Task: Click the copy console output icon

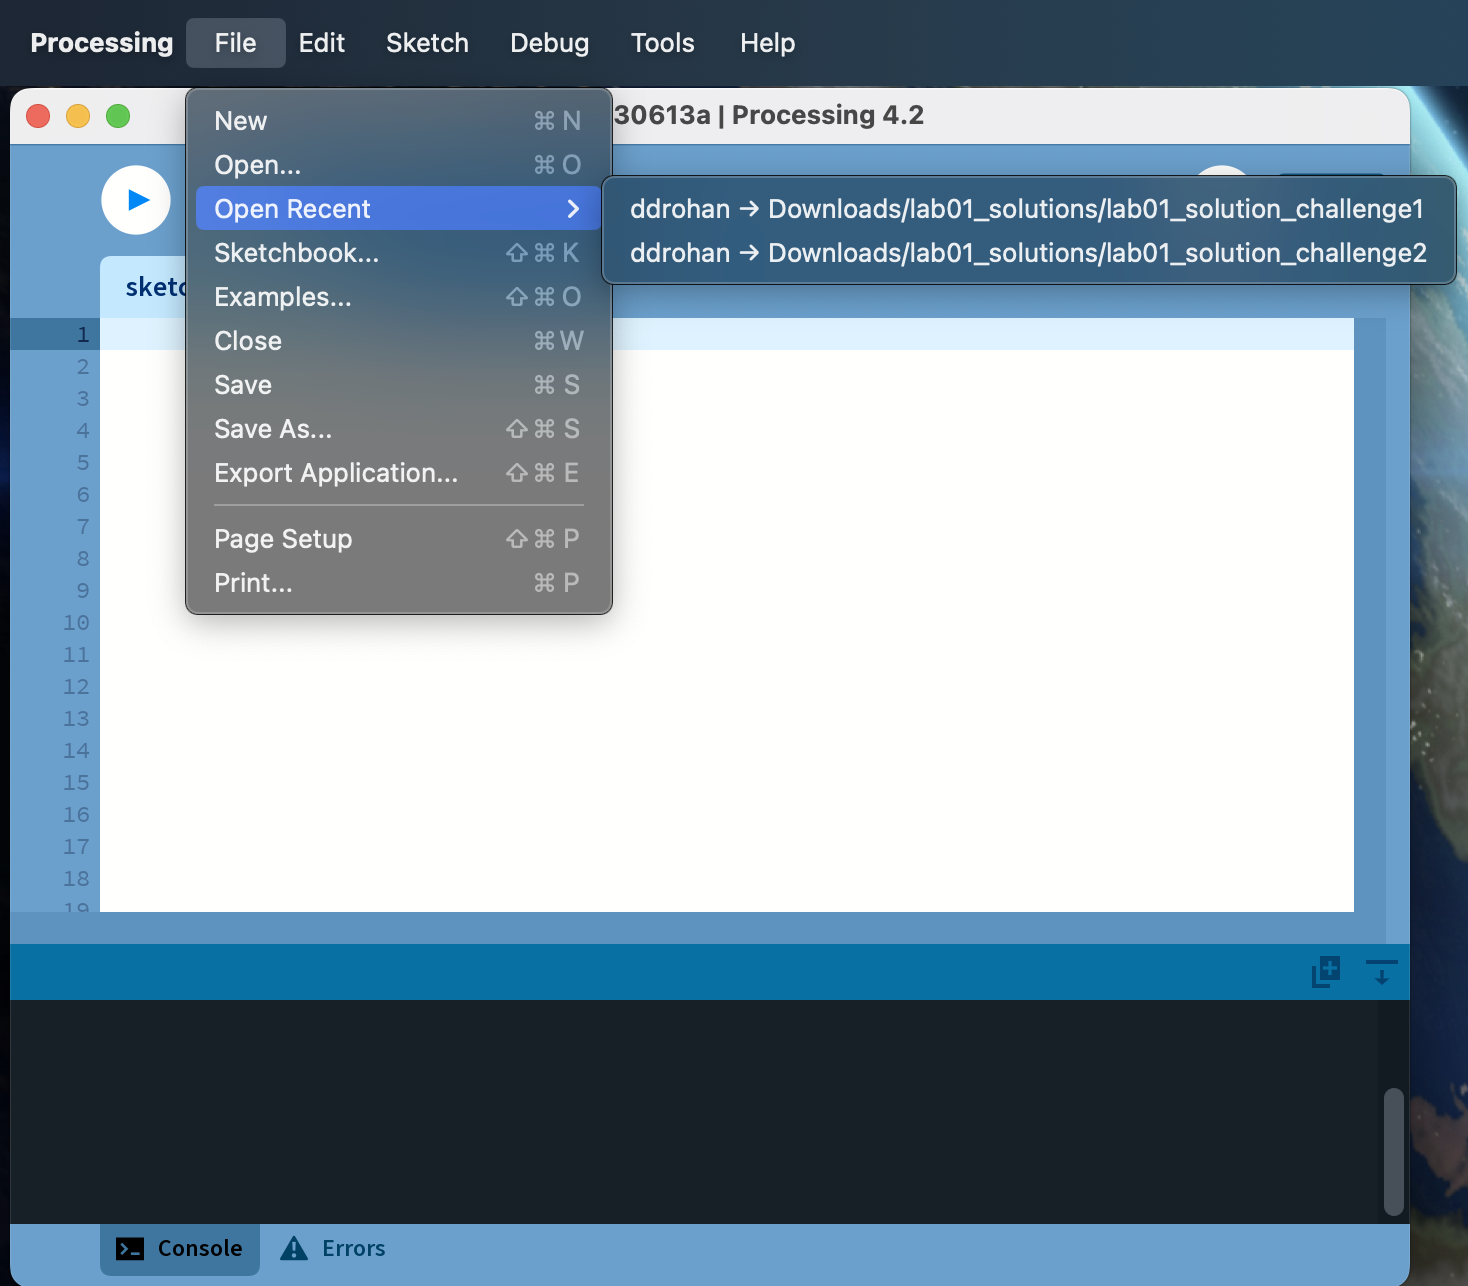Action: (1325, 971)
